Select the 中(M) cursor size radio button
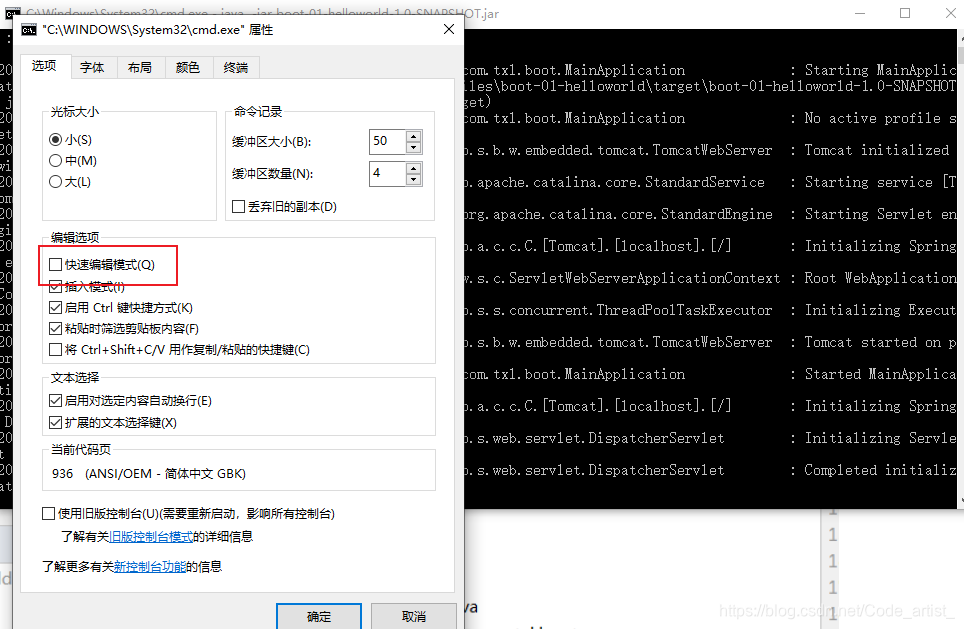 pos(55,160)
